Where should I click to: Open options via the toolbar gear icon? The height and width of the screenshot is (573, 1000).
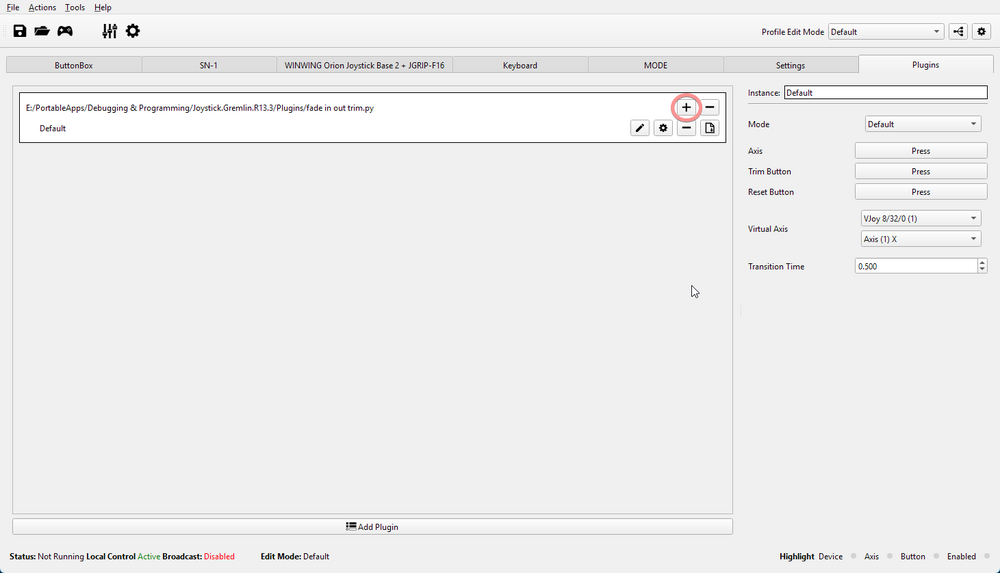pos(133,31)
